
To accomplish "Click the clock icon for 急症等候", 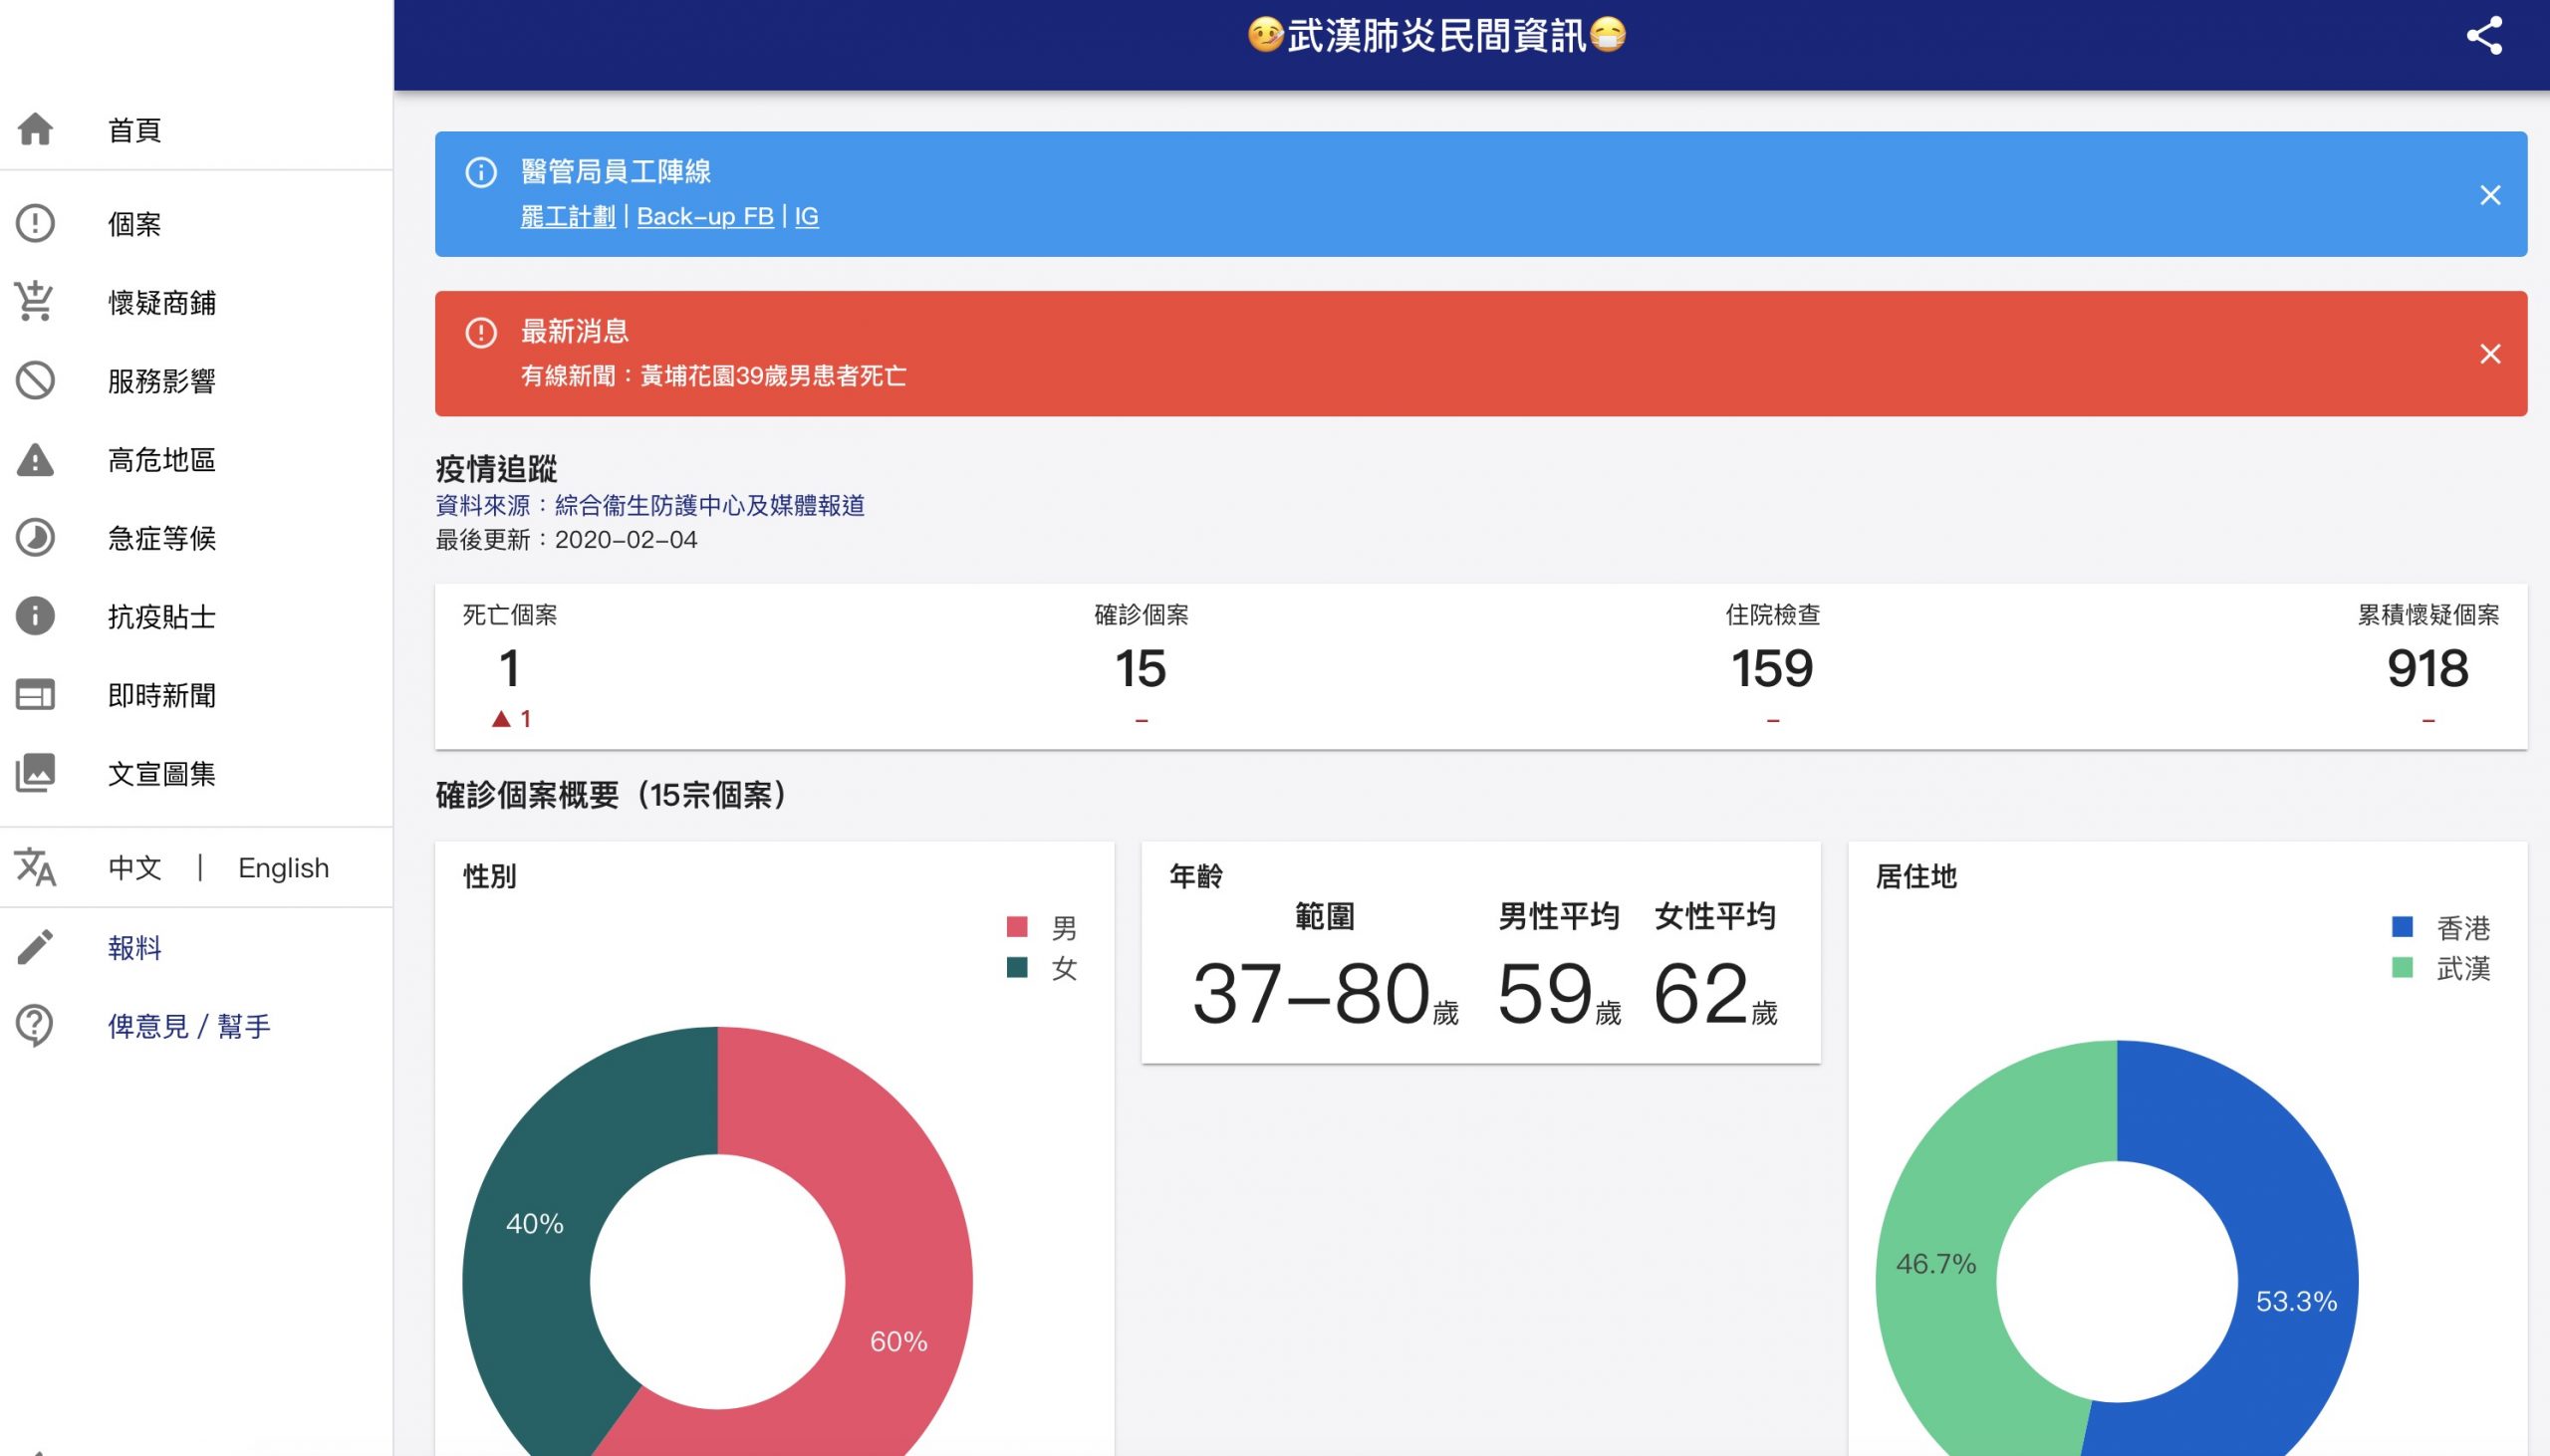I will pyautogui.click(x=35, y=537).
